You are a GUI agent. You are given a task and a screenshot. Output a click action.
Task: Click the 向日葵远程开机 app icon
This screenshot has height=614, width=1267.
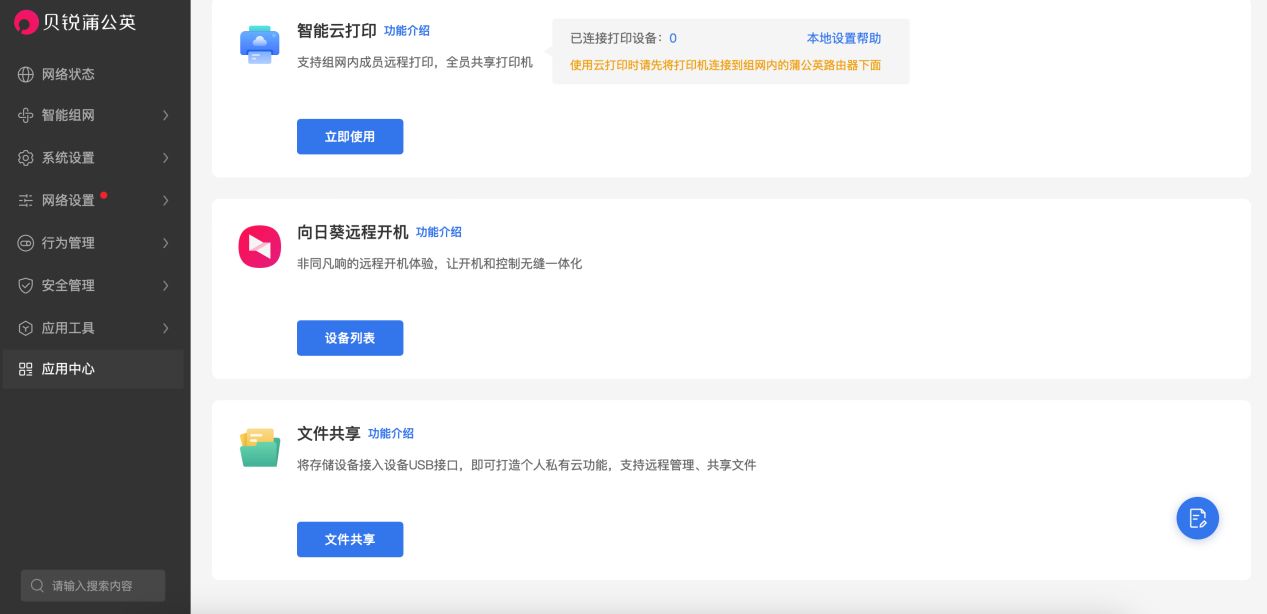point(260,246)
